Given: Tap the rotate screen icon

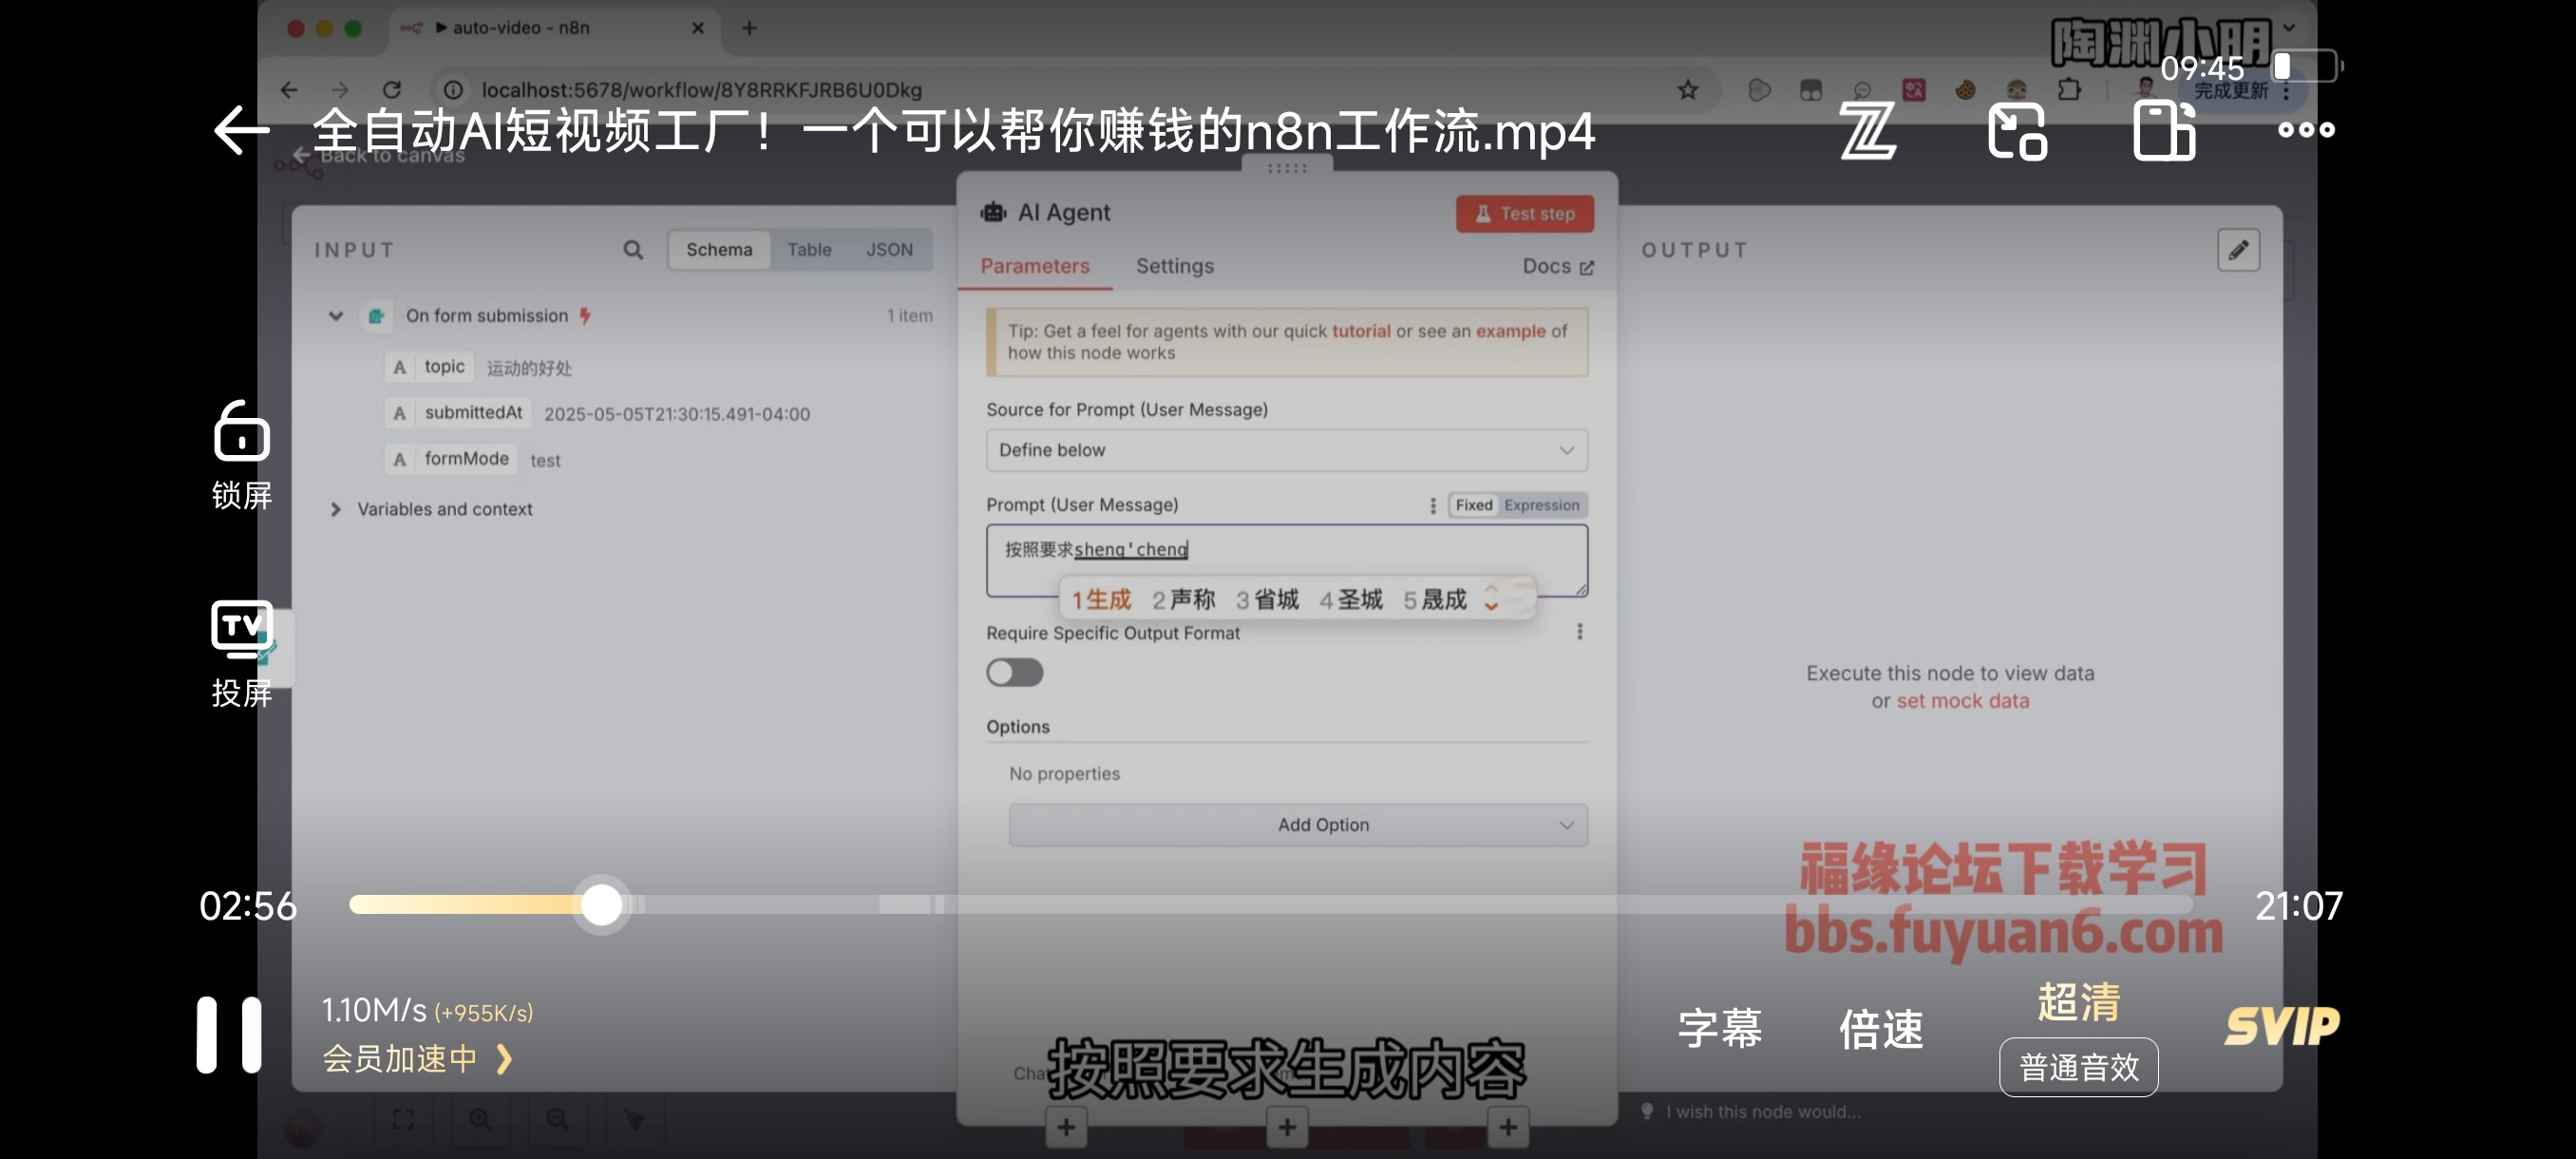Looking at the screenshot, I should pos(2164,130).
